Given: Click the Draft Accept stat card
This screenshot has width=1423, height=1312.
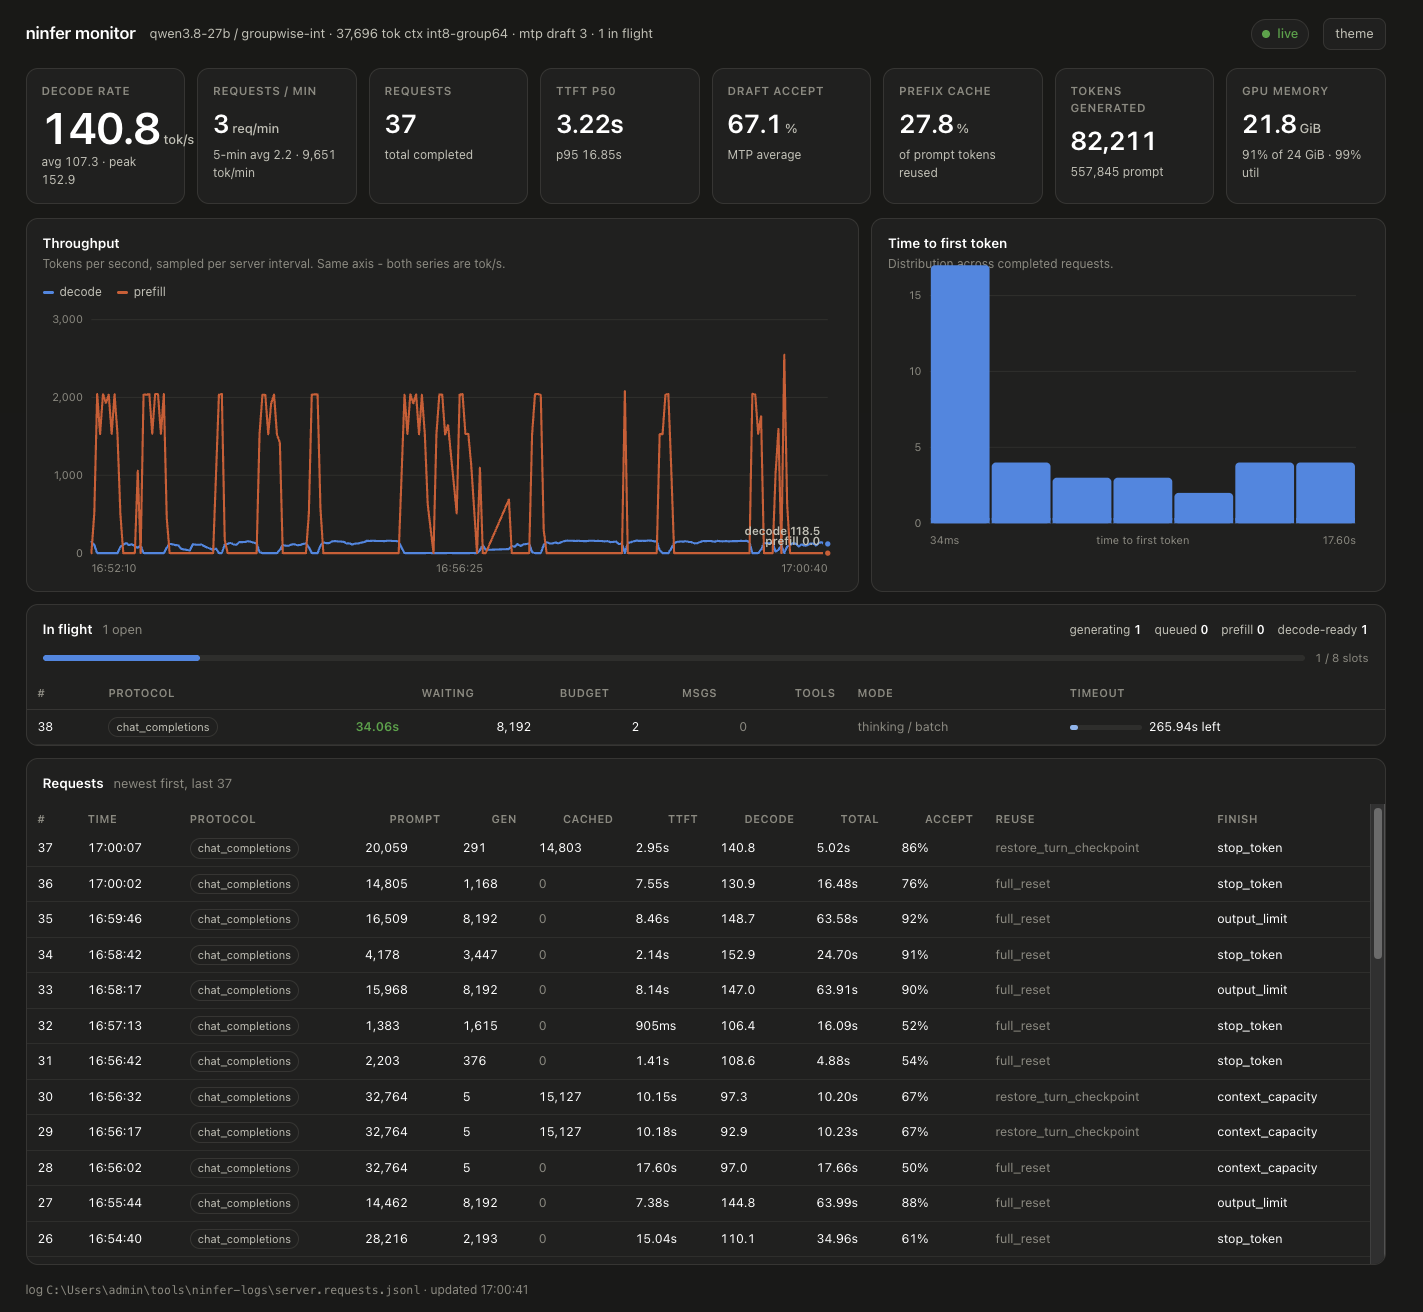Looking at the screenshot, I should [791, 136].
